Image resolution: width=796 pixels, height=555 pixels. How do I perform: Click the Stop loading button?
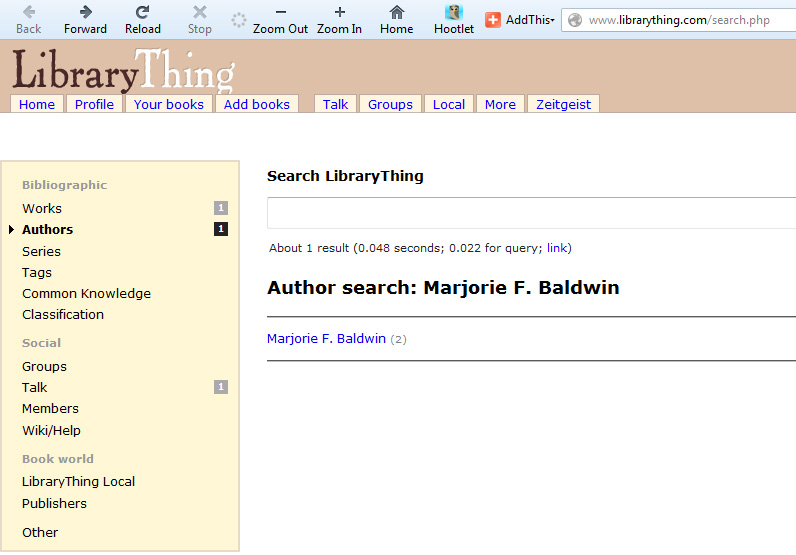tap(200, 20)
